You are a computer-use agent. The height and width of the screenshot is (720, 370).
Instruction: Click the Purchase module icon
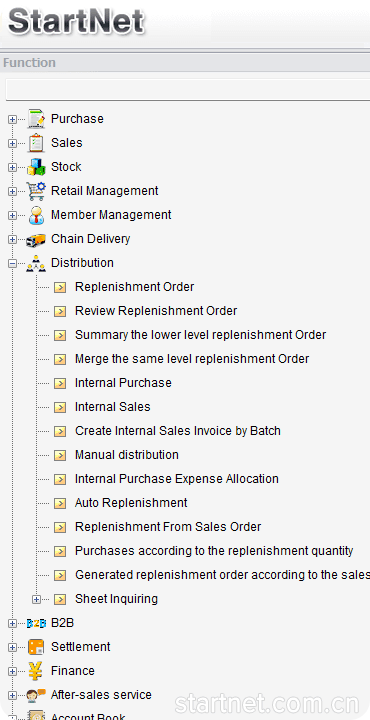click(36, 119)
